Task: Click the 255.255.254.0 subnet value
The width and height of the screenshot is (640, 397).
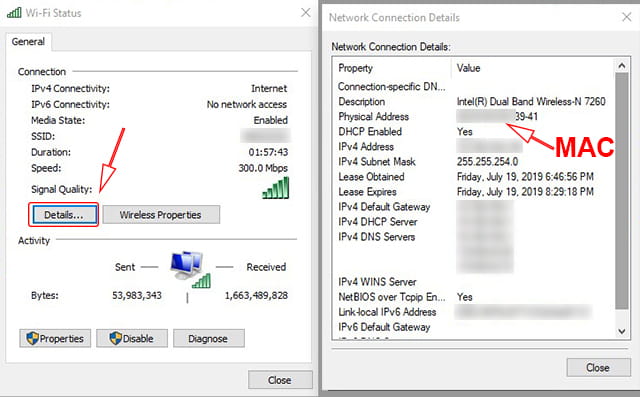Action: 487,162
